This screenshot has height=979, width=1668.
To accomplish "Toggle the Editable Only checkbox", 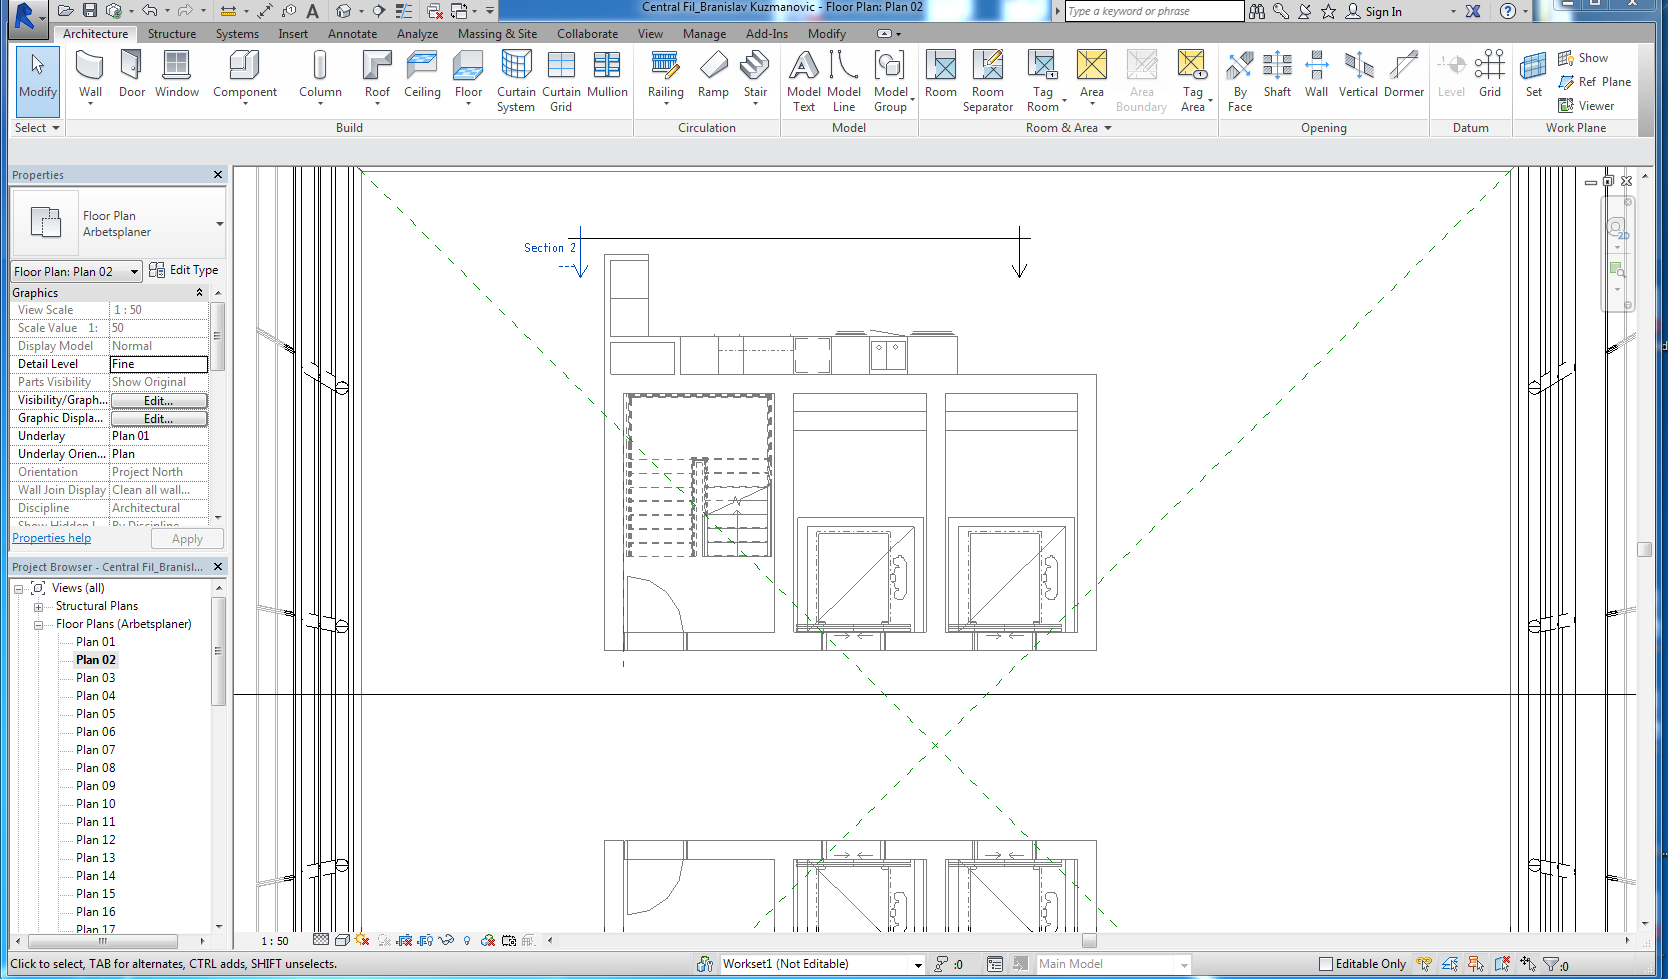I will (1326, 964).
